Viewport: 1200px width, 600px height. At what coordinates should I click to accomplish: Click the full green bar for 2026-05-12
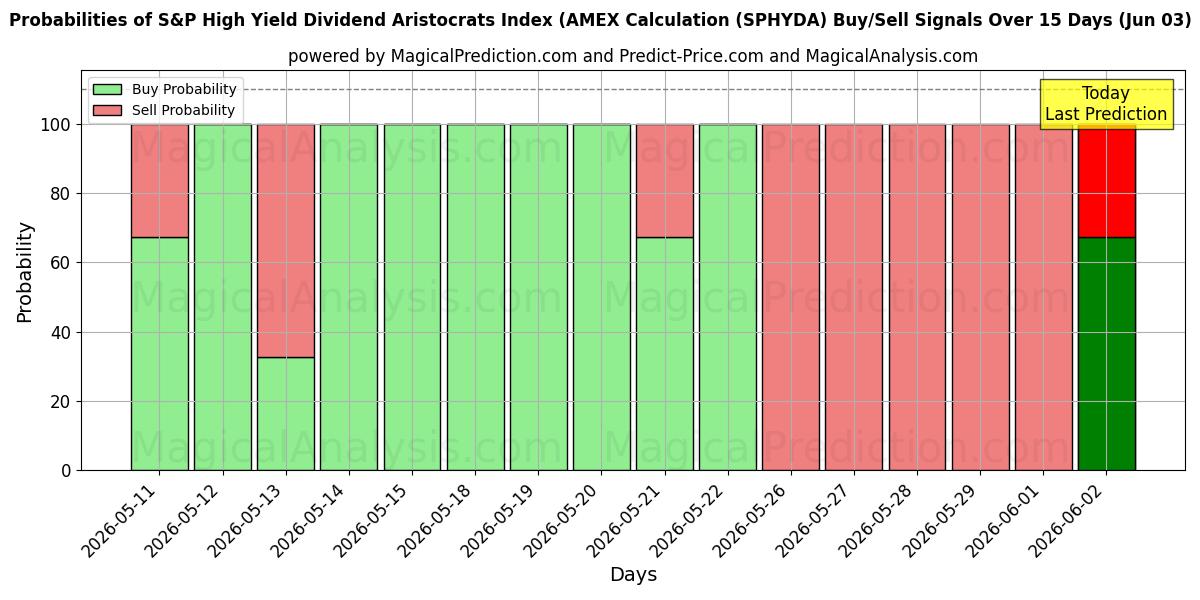(223, 297)
